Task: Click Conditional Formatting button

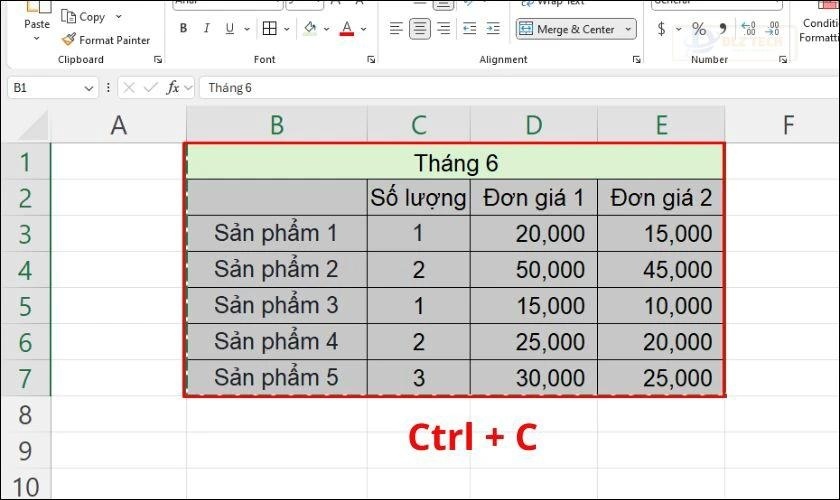Action: click(820, 24)
